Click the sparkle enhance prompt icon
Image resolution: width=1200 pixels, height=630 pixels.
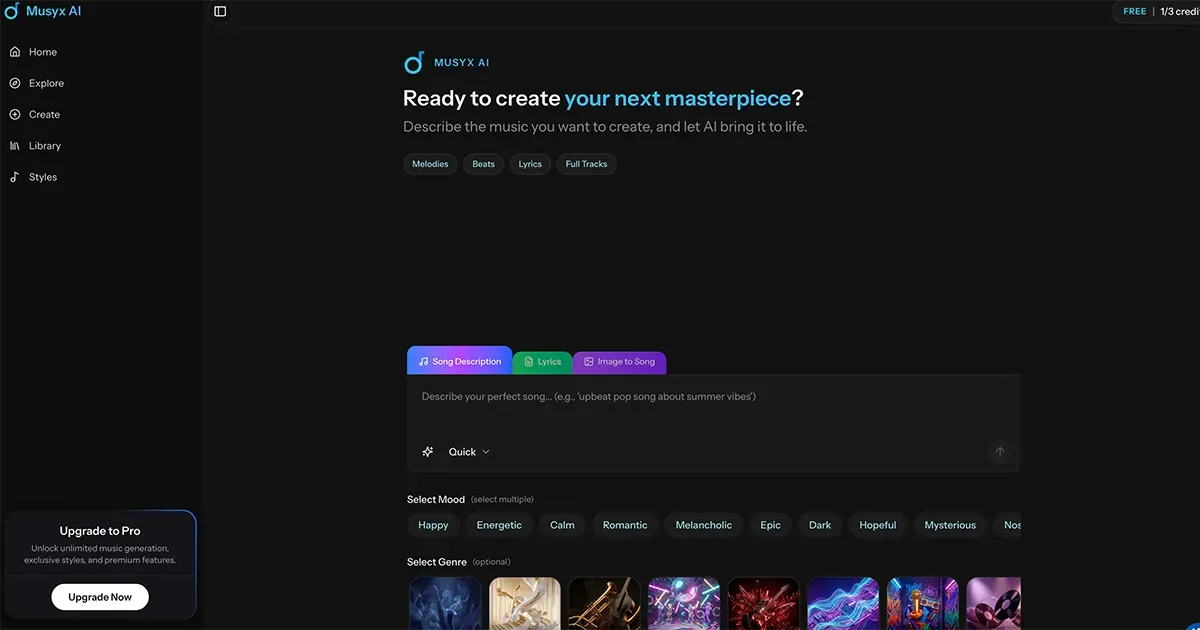pyautogui.click(x=428, y=452)
